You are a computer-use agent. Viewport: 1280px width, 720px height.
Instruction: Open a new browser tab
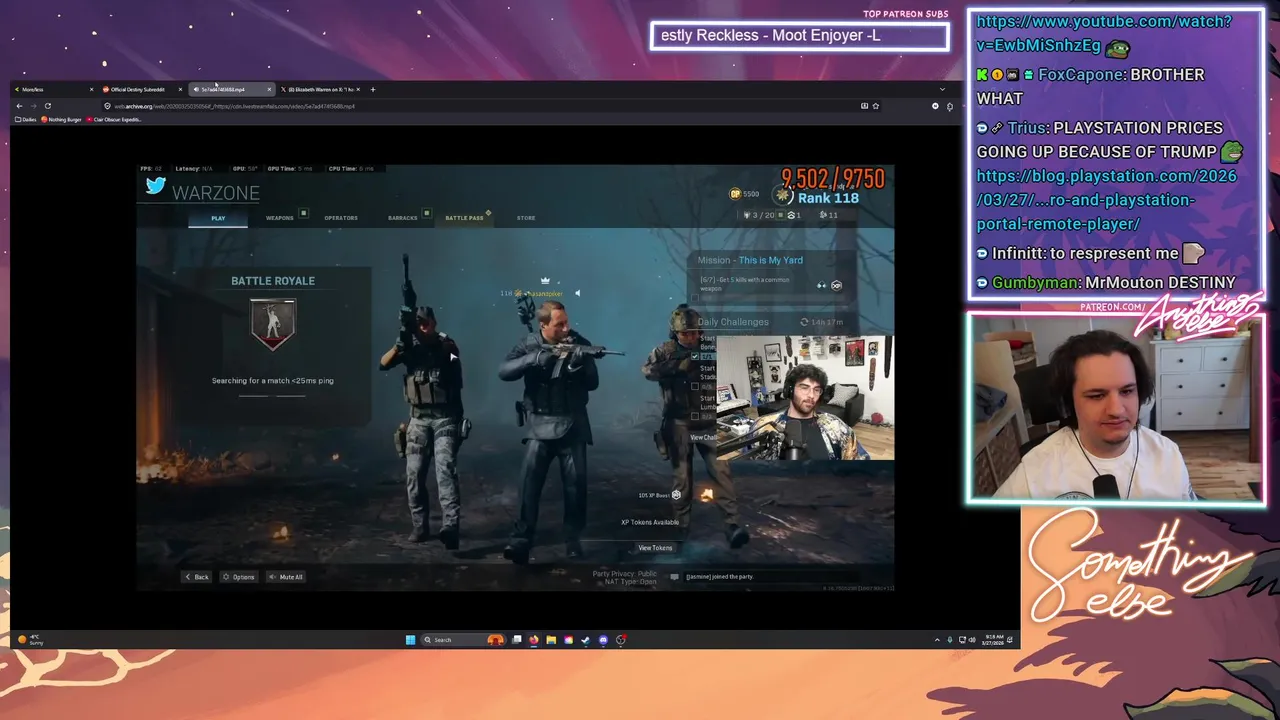coord(372,89)
